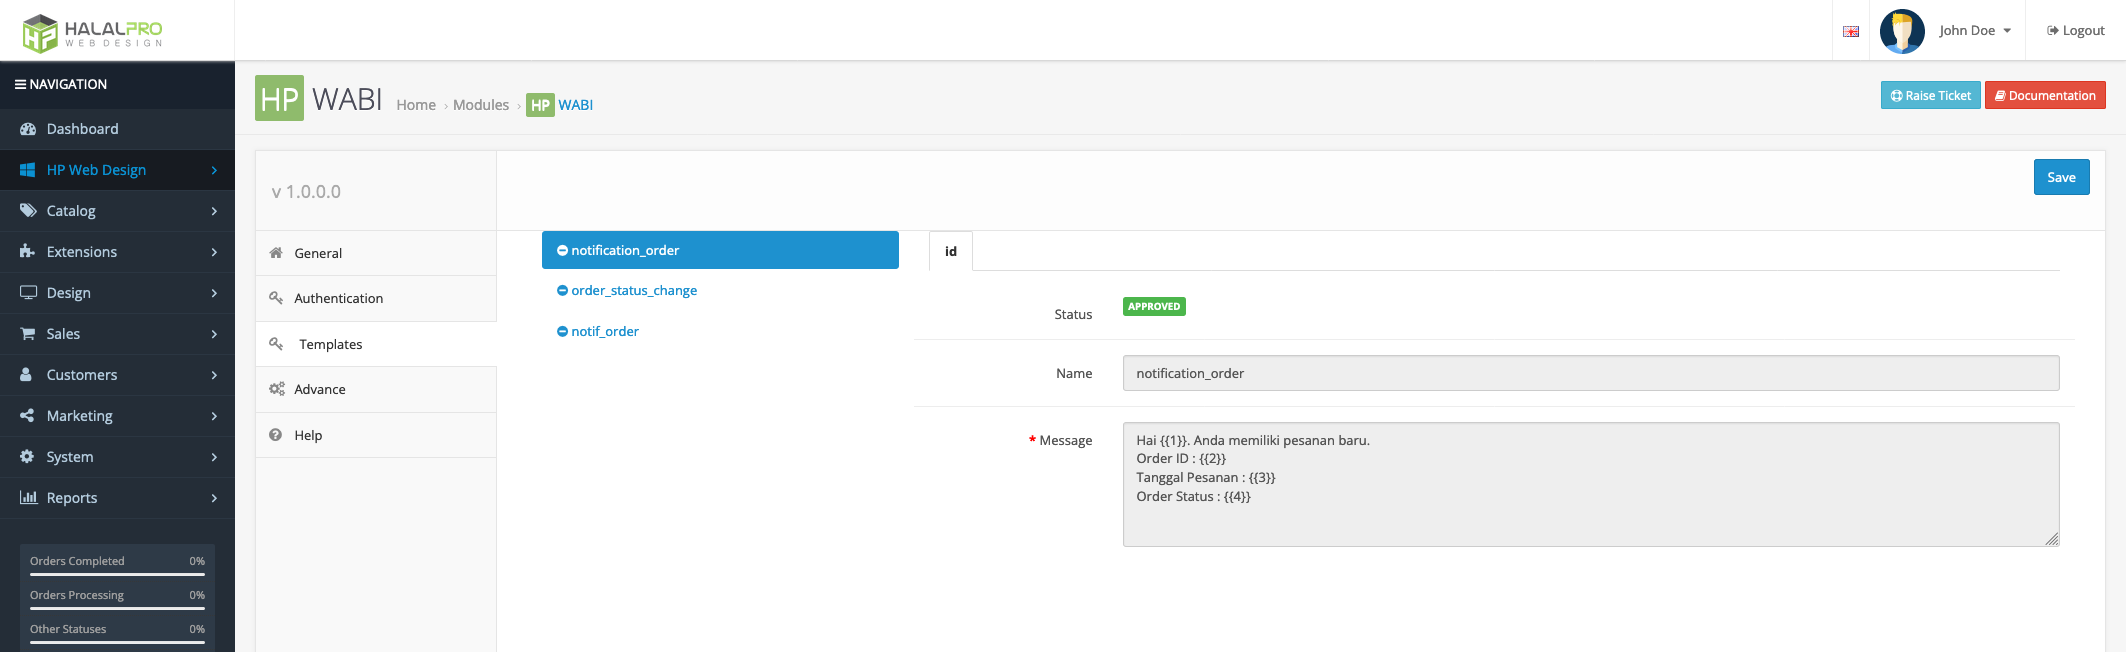Click the Raise Ticket button
The image size is (2126, 652).
(1930, 95)
